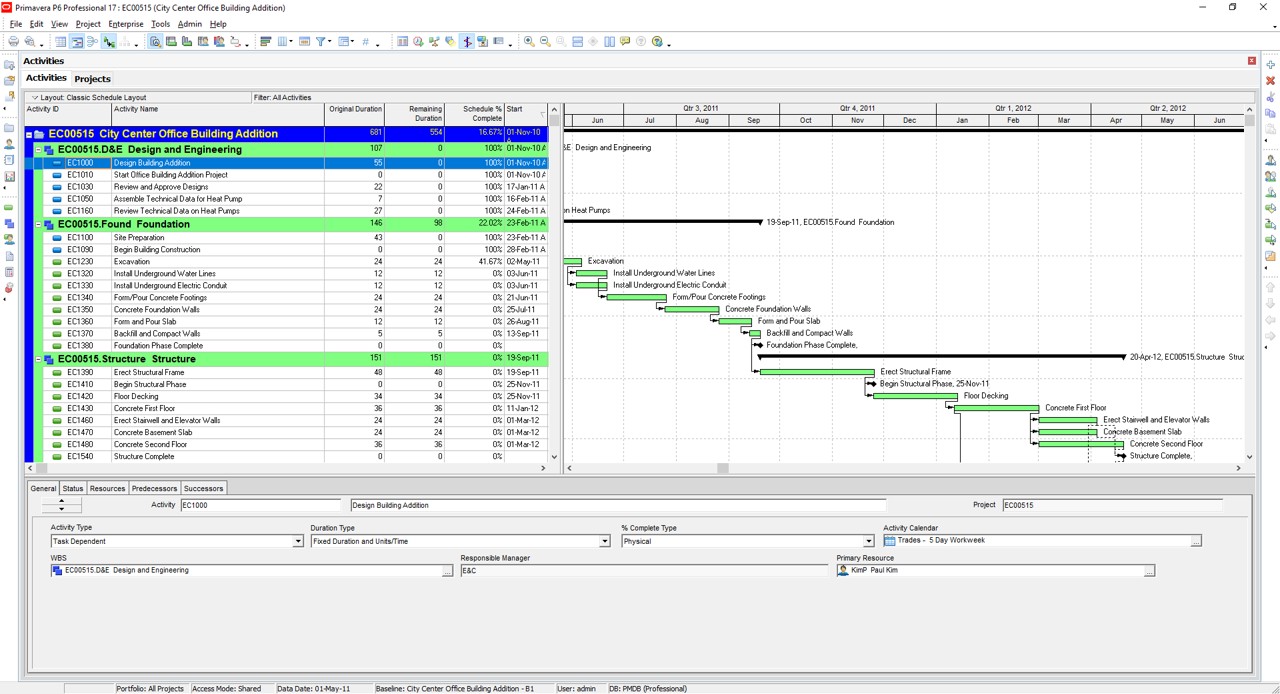The height and width of the screenshot is (694, 1280).
Task: Open the % Complete Type dropdown
Action: [868, 541]
